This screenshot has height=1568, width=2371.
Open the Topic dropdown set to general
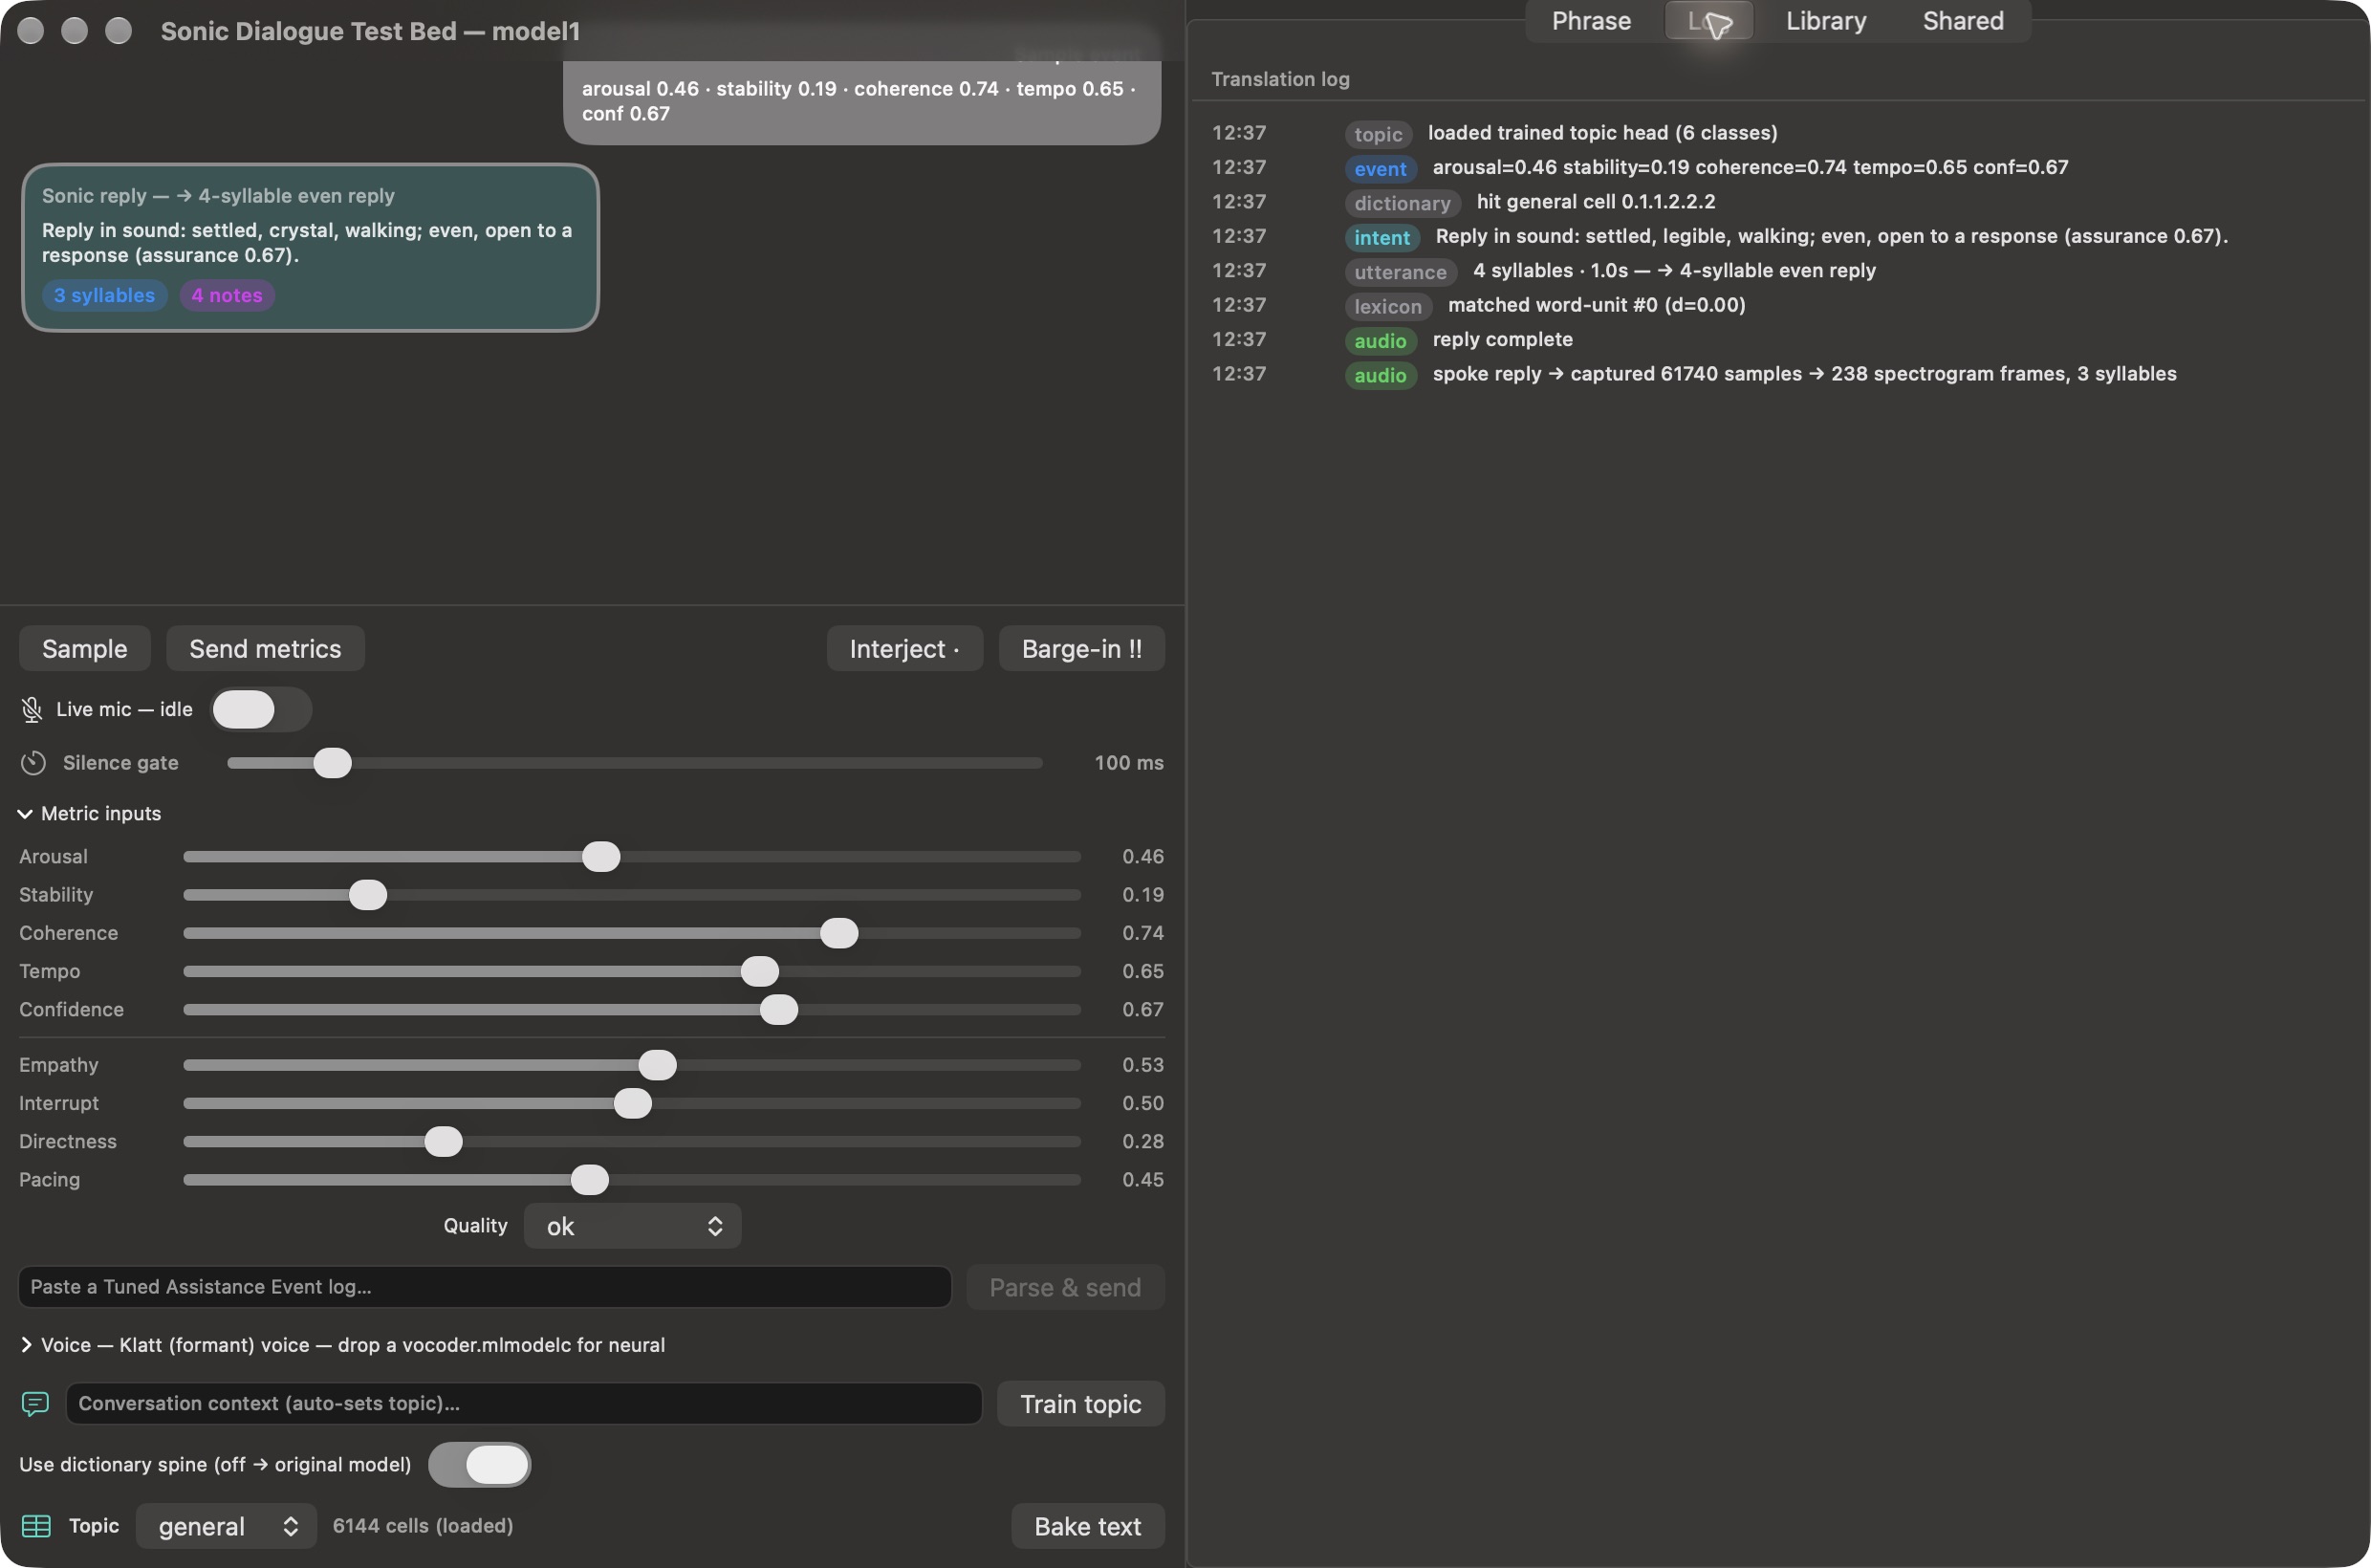(x=227, y=1526)
